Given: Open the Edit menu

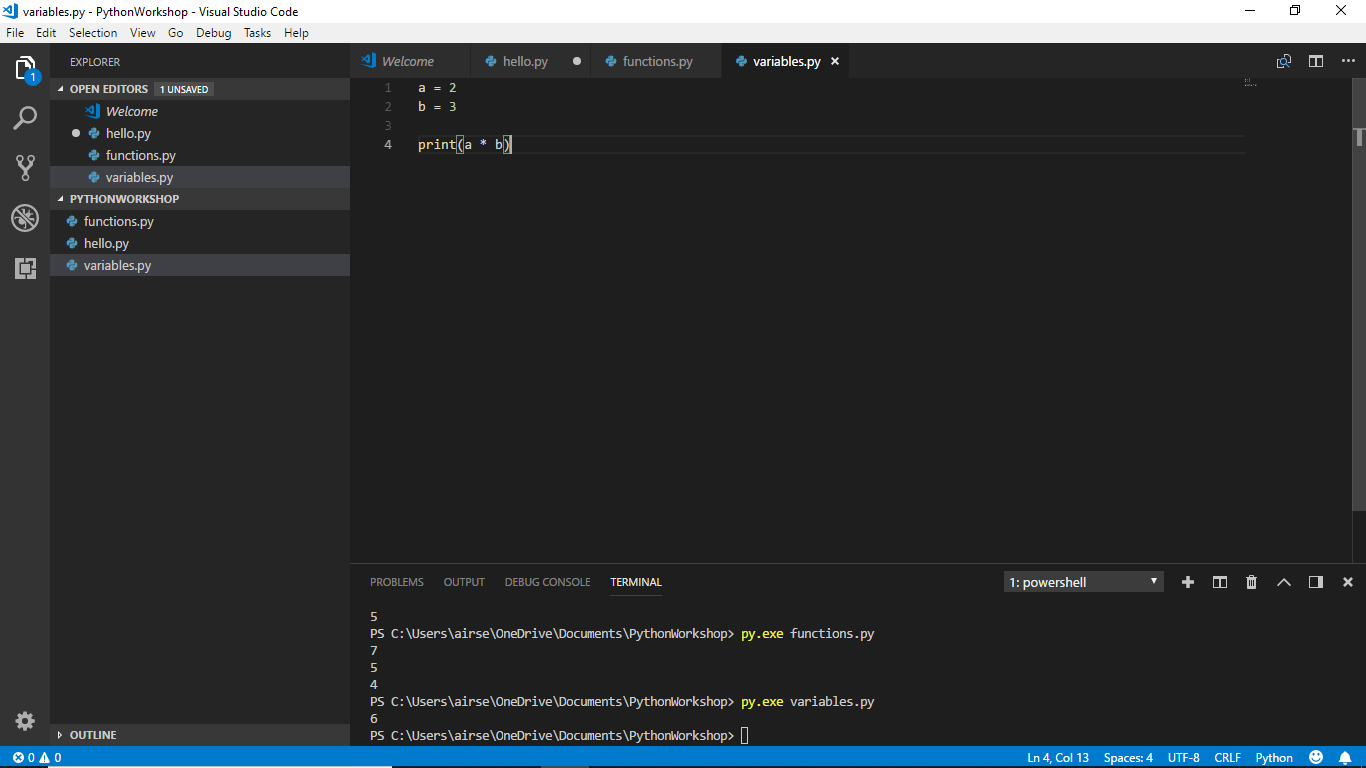Looking at the screenshot, I should click(x=46, y=32).
